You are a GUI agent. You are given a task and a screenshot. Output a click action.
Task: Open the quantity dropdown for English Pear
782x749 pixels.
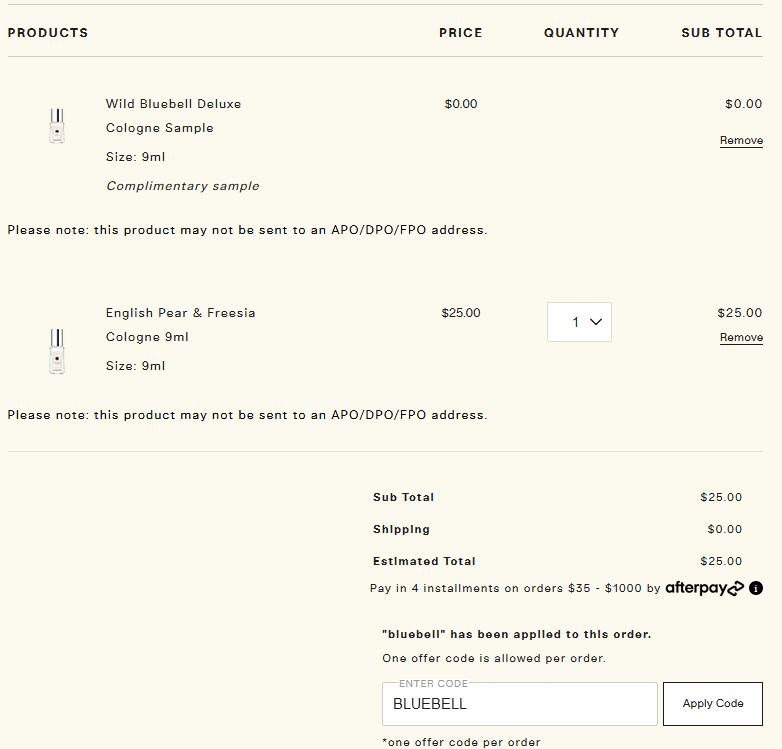[x=579, y=322]
